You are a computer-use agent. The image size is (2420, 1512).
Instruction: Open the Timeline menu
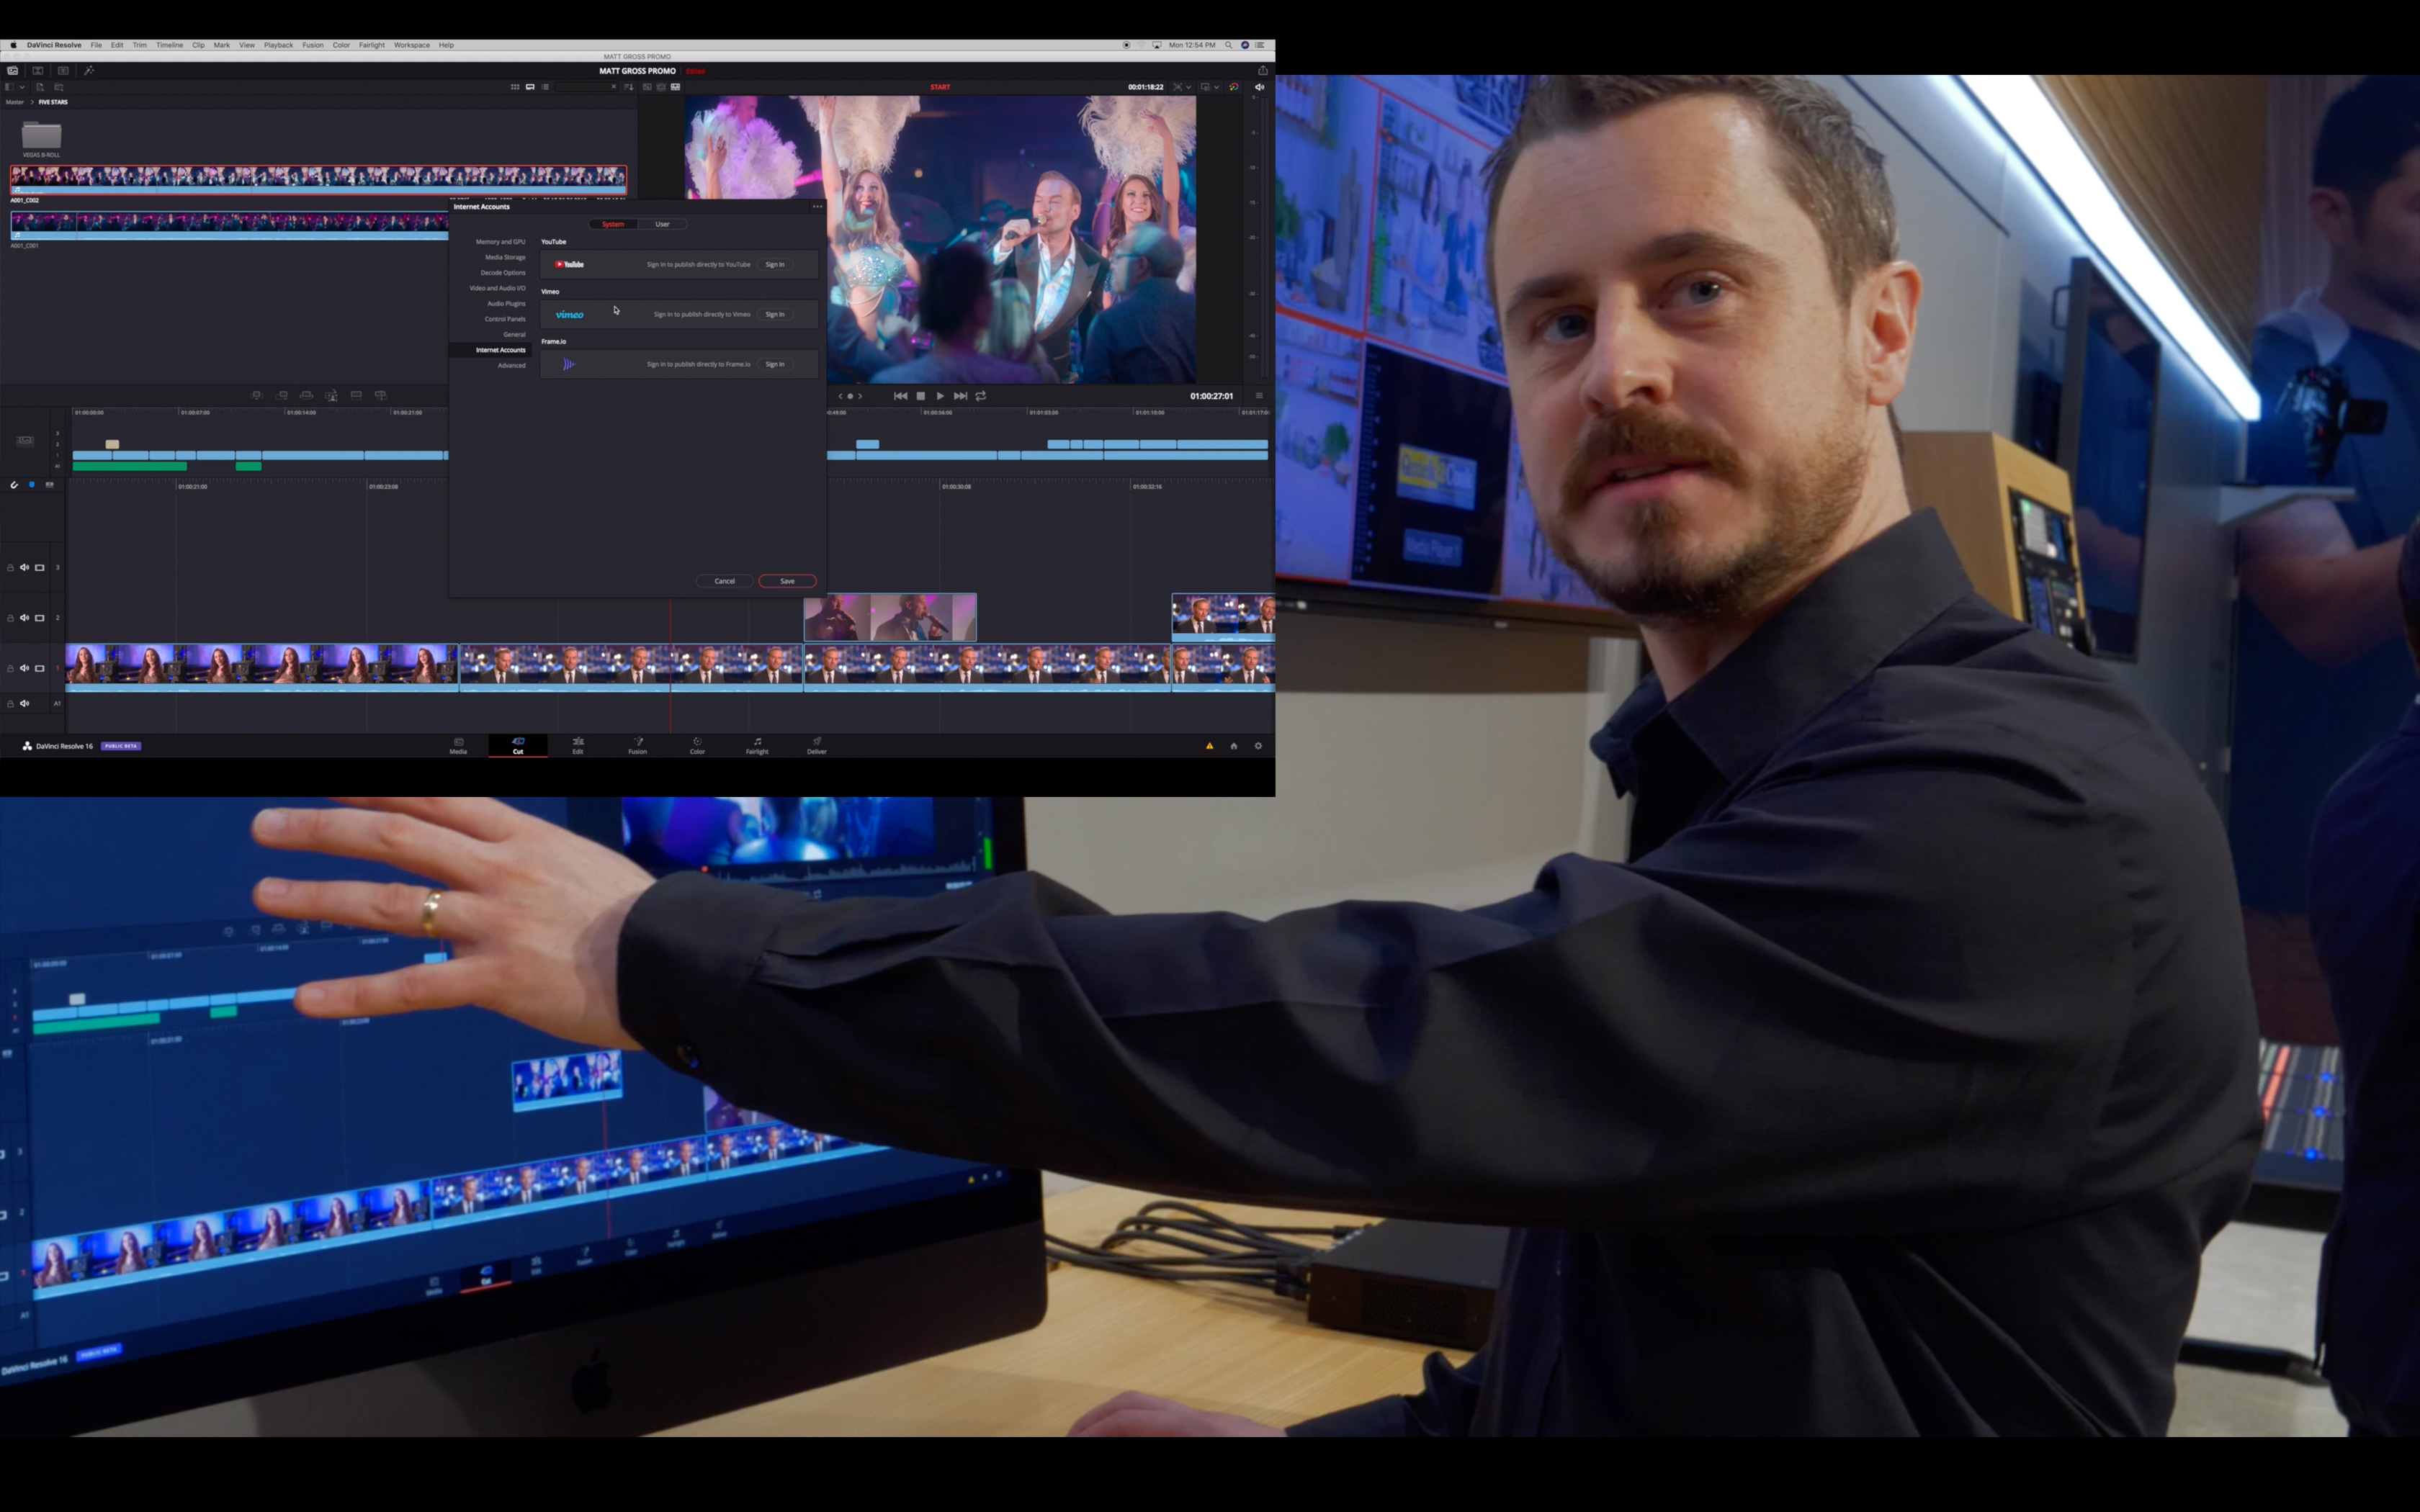tap(169, 45)
